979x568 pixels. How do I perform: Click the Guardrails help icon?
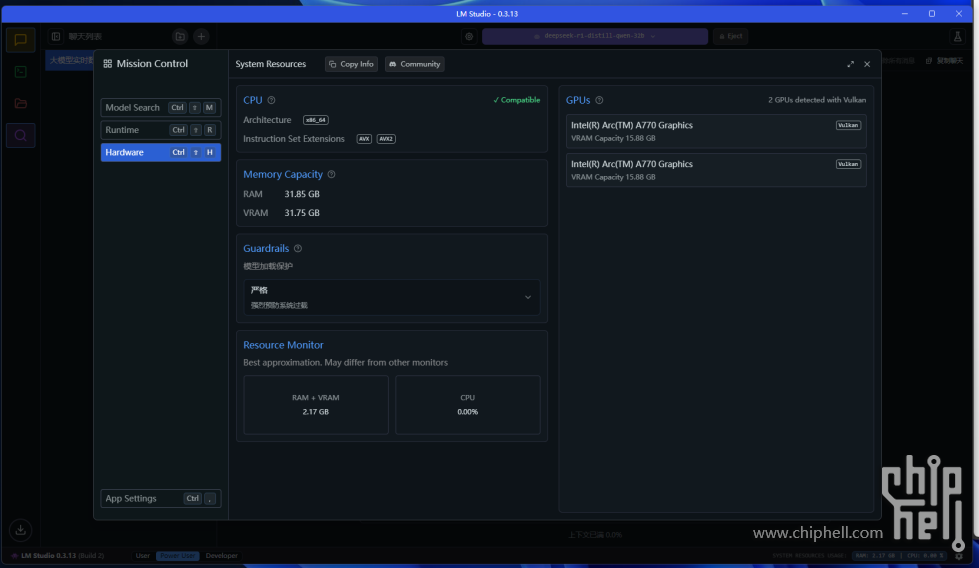(298, 248)
